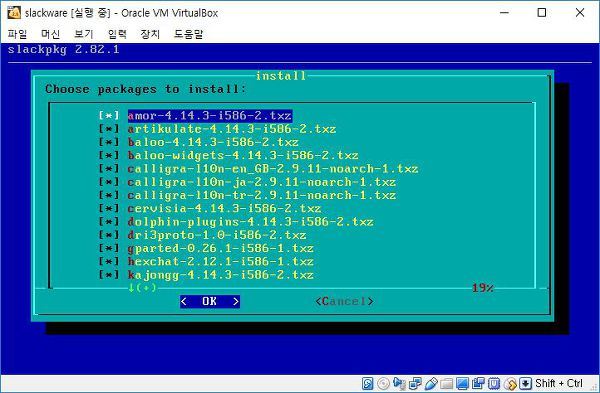This screenshot has height=393, width=600.
Task: Minimize the VirtualBox window
Action: (505, 13)
